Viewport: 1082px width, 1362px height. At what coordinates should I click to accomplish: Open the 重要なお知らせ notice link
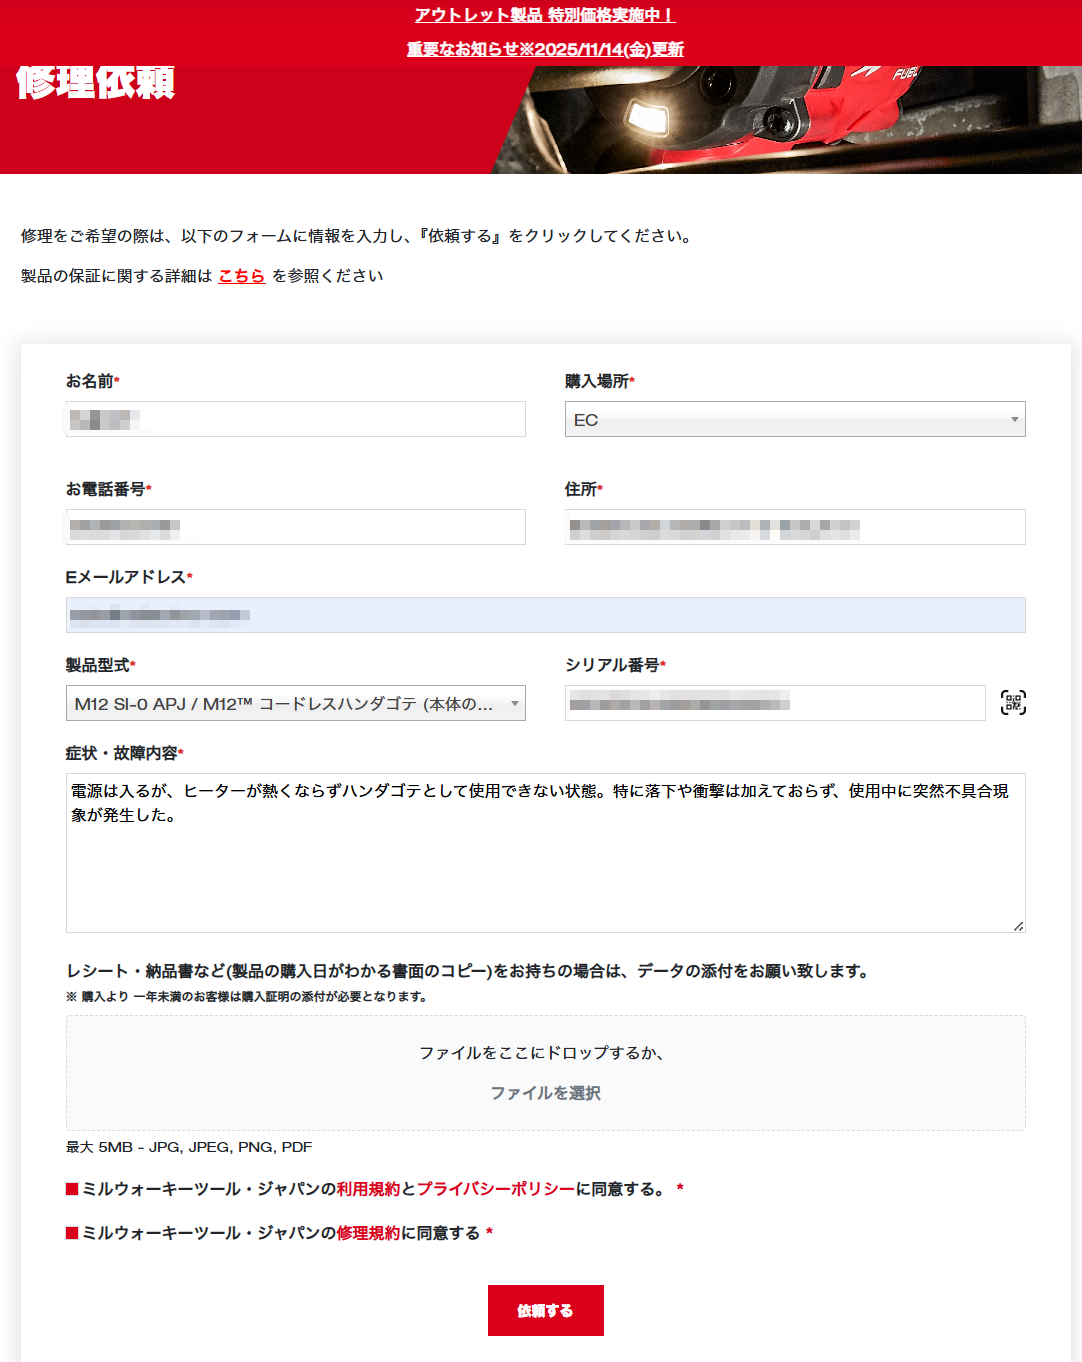tap(545, 49)
